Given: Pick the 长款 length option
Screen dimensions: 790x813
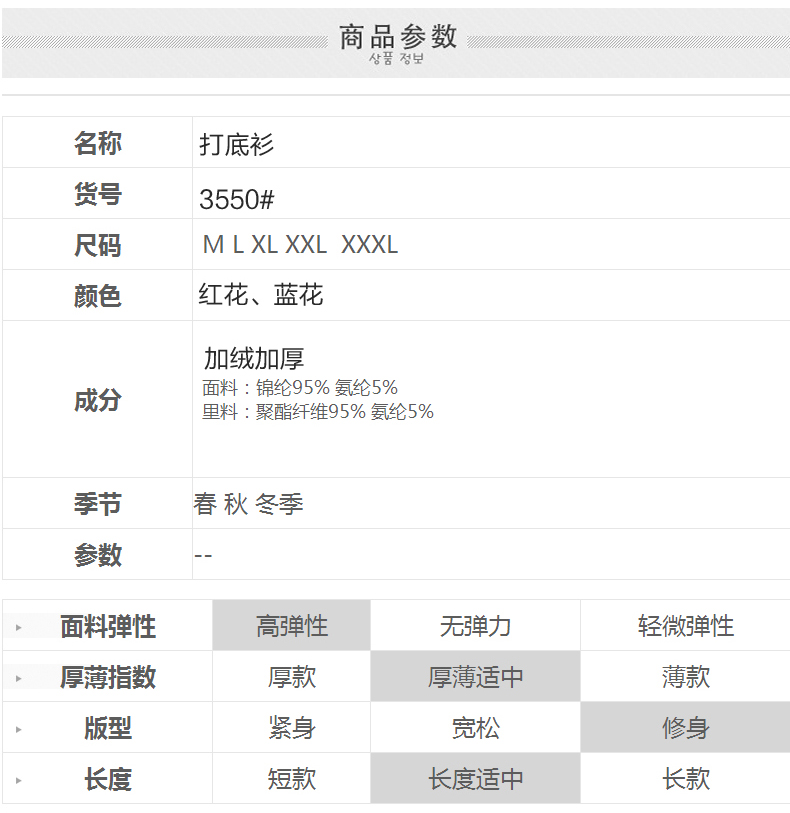Looking at the screenshot, I should click(x=685, y=779).
